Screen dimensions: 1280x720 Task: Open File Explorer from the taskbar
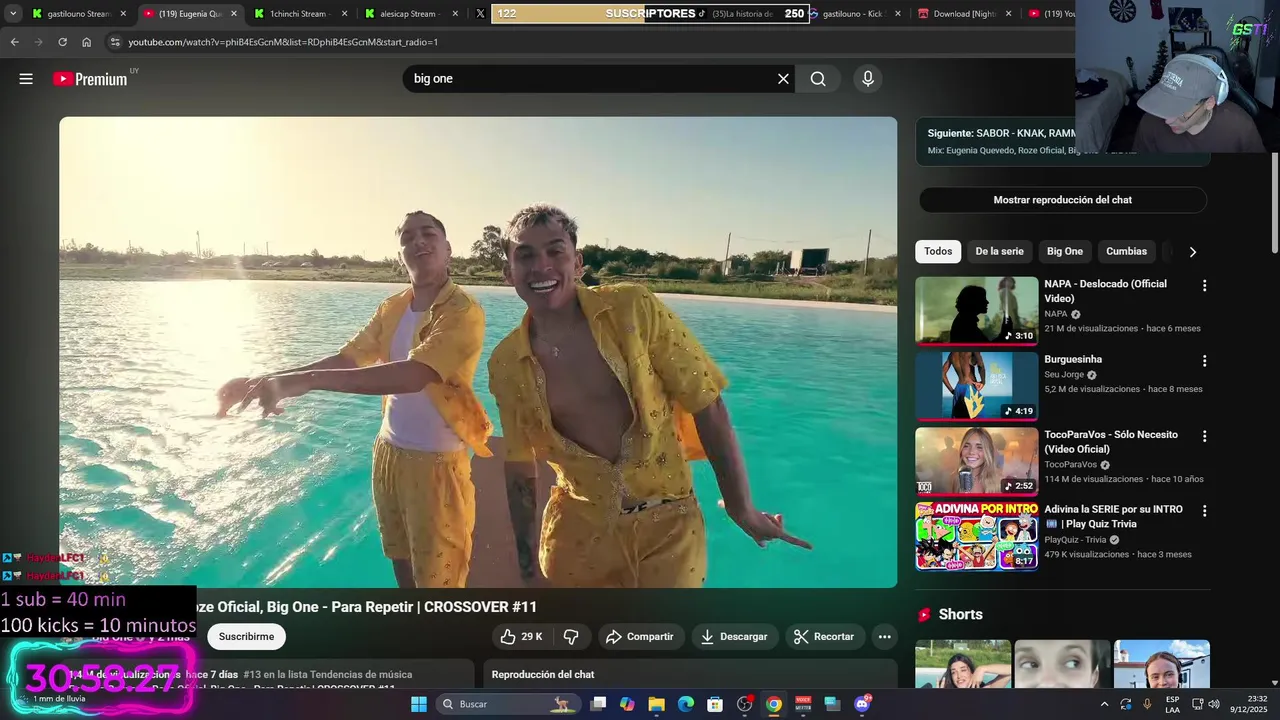coord(656,704)
